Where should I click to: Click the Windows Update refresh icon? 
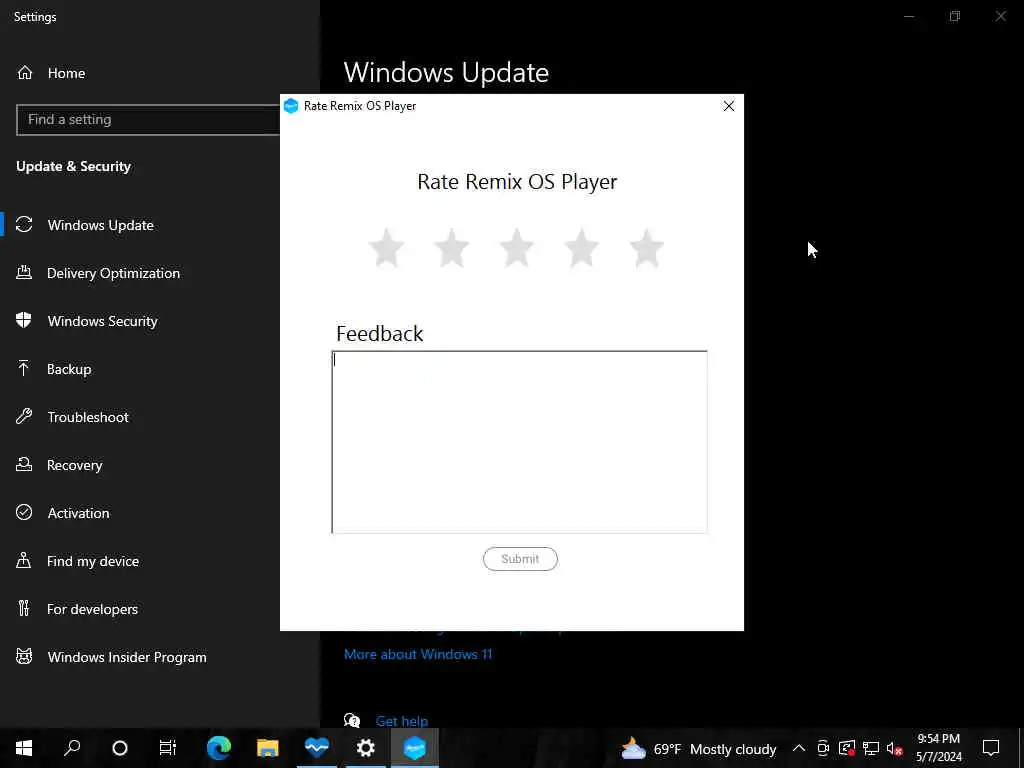tap(24, 225)
